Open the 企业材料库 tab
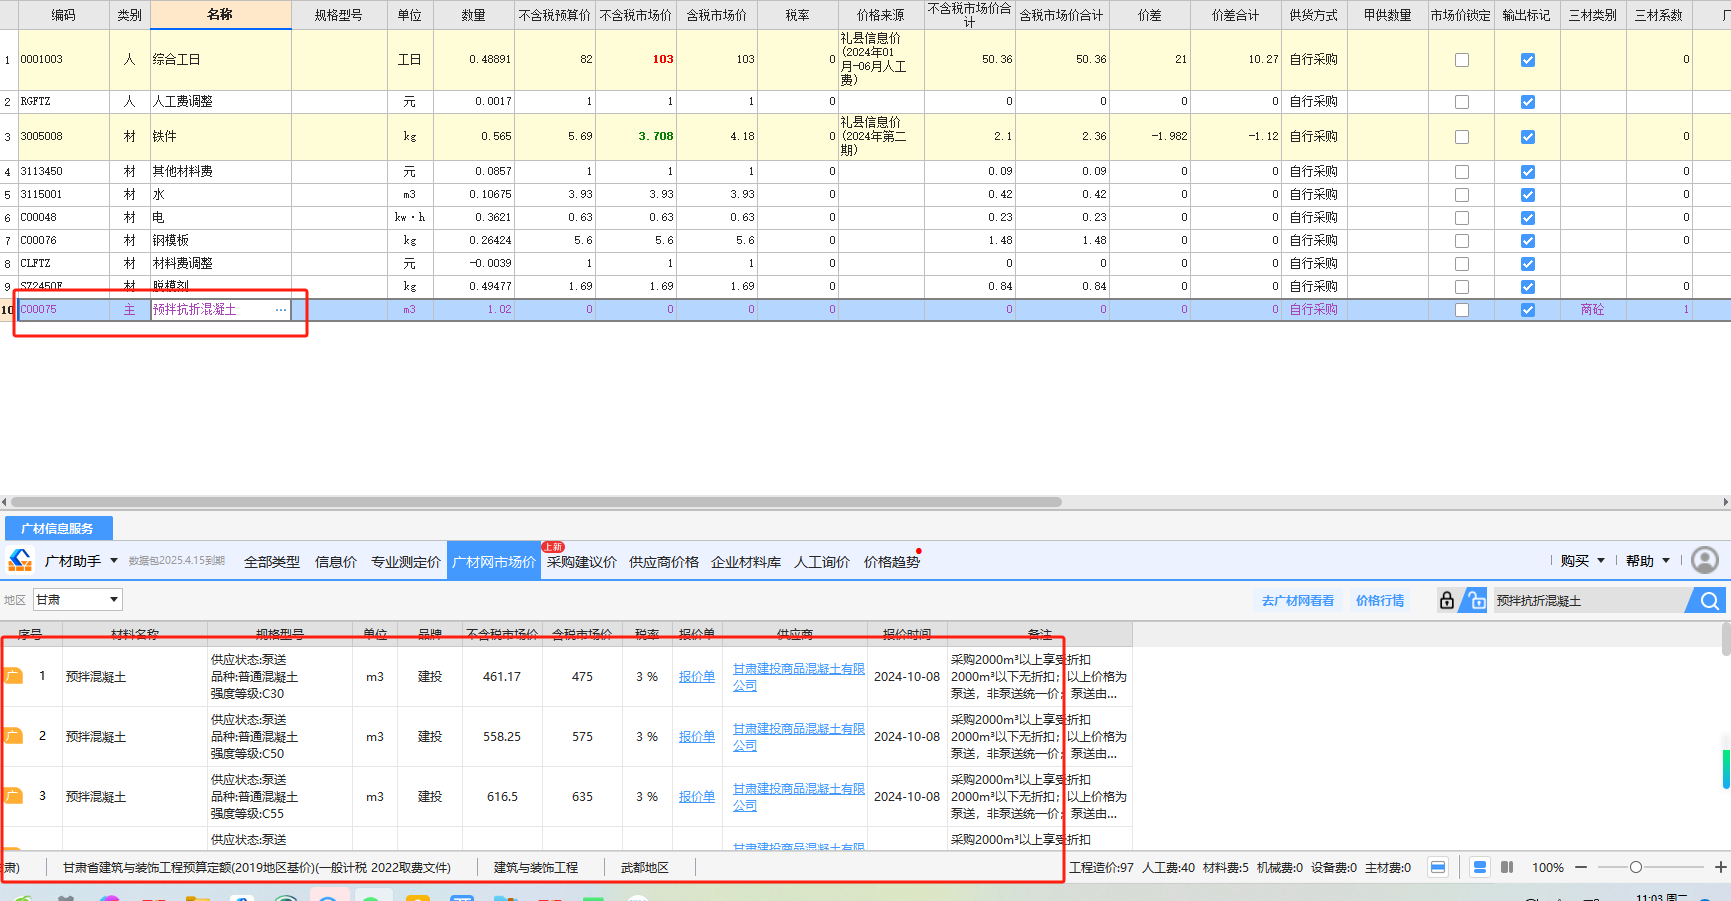The image size is (1731, 901). pyautogui.click(x=746, y=562)
